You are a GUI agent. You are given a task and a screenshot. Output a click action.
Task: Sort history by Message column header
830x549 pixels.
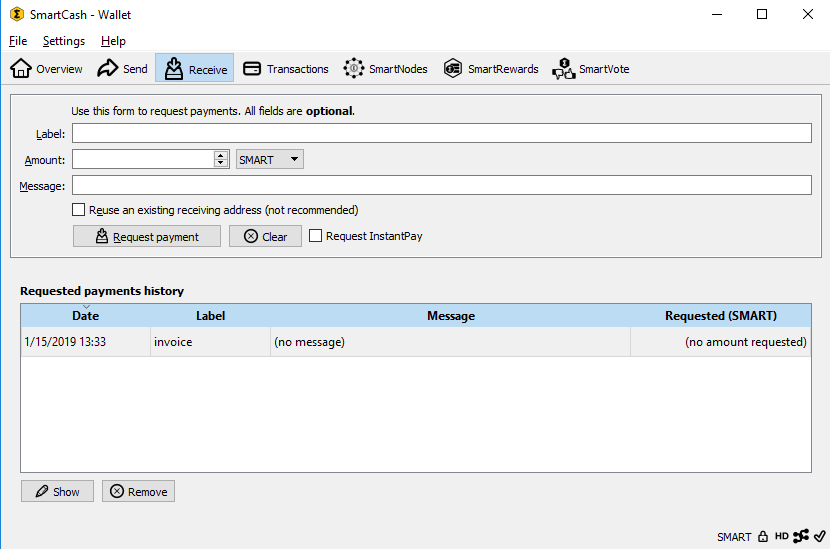click(x=450, y=316)
